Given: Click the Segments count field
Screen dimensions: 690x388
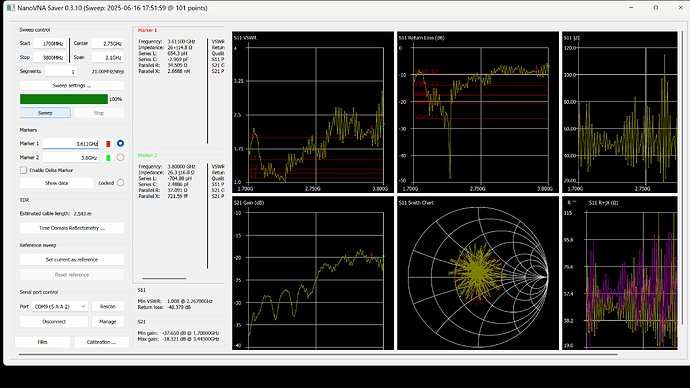Looking at the screenshot, I should 61,71.
